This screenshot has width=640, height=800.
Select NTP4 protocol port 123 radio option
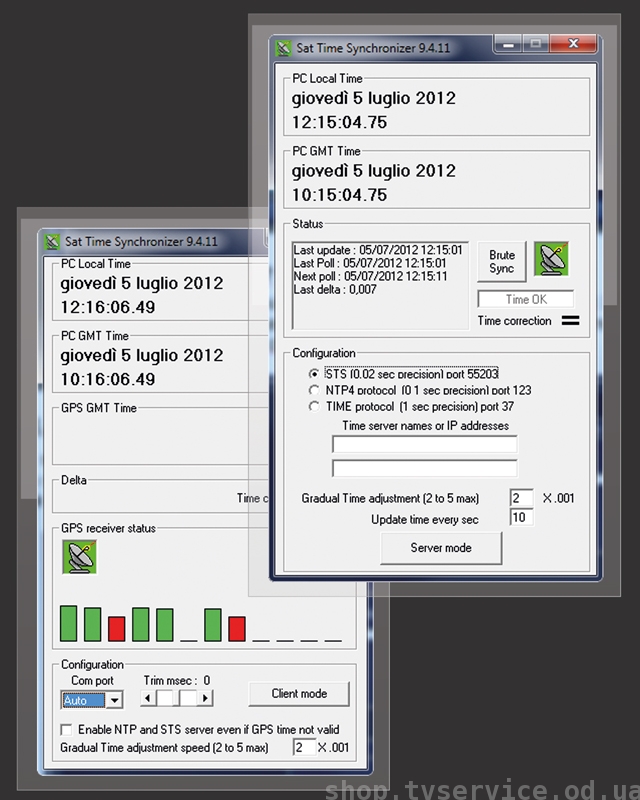tap(315, 390)
